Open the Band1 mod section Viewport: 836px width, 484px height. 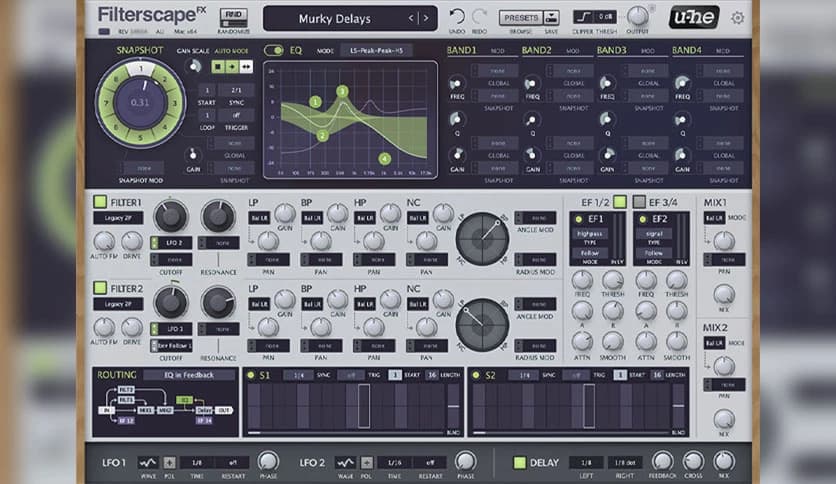click(x=497, y=51)
